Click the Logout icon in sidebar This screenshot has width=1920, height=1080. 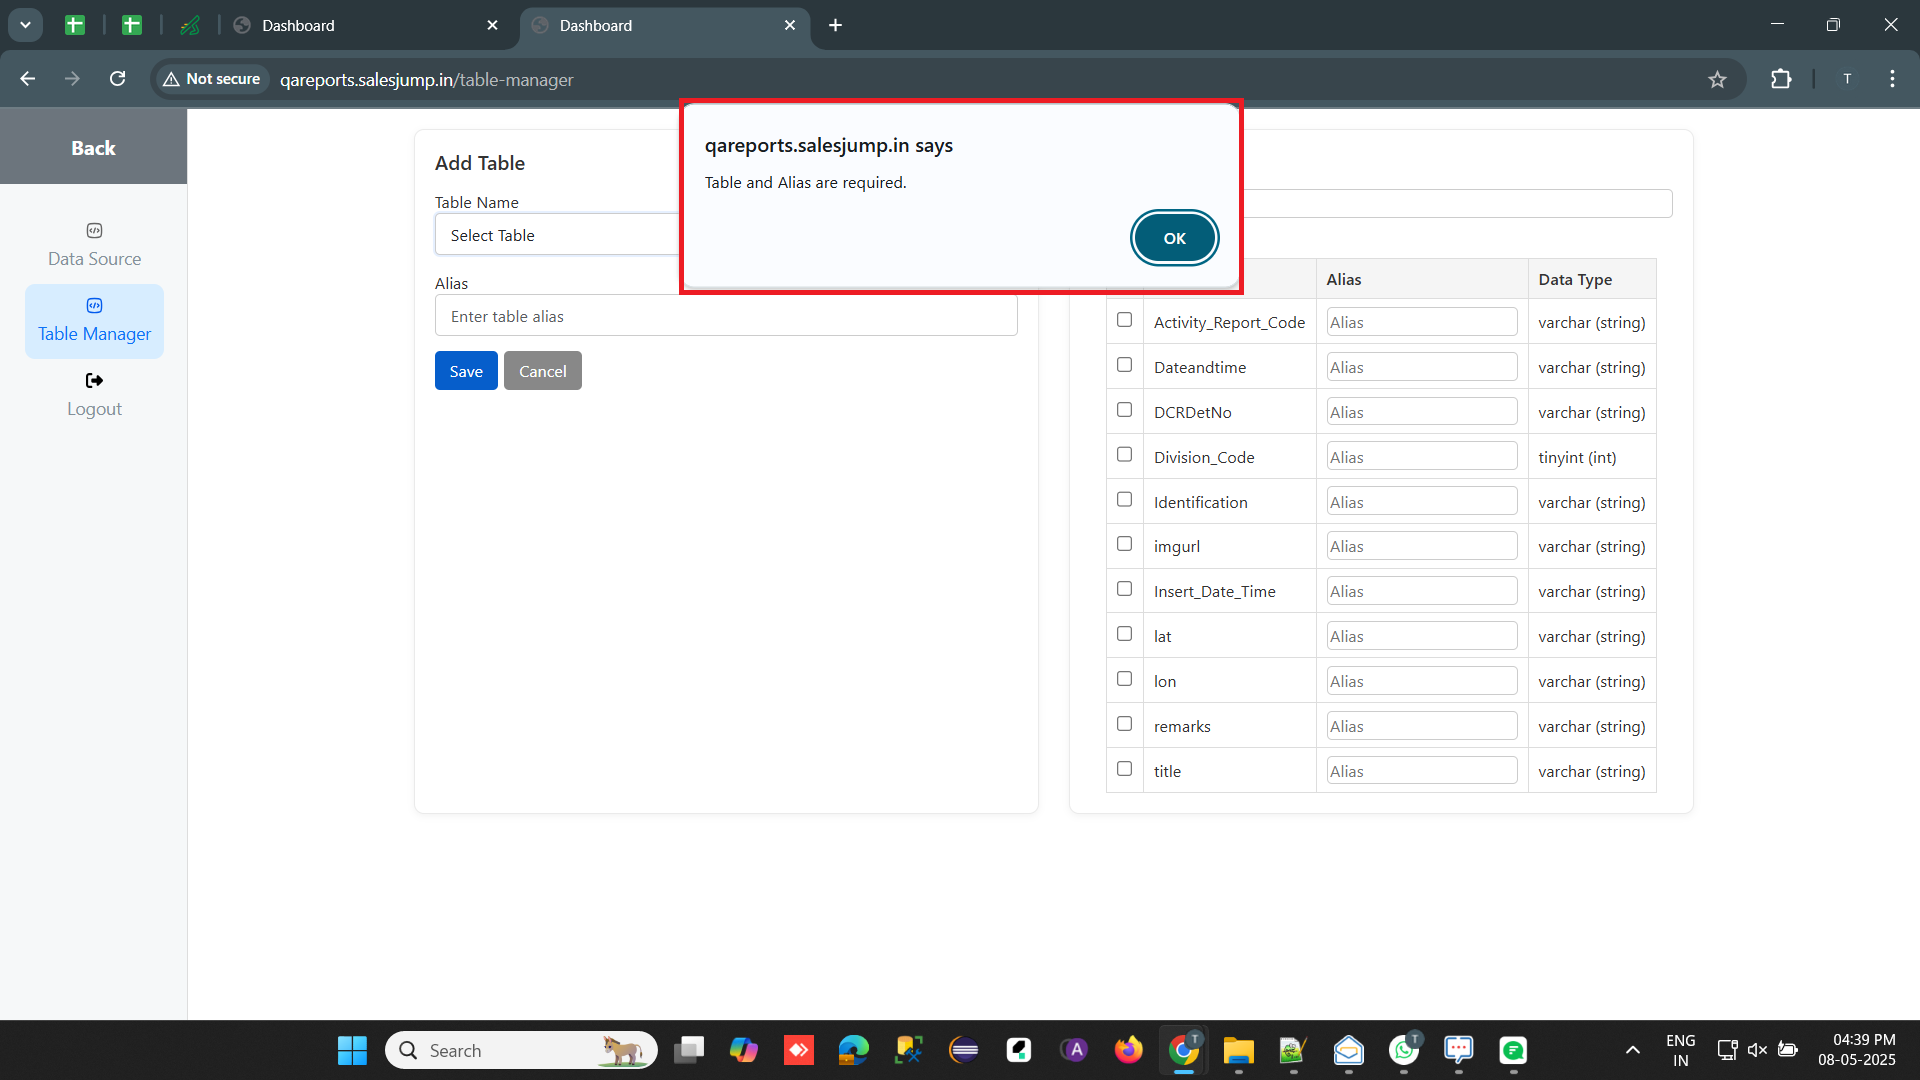click(x=94, y=381)
